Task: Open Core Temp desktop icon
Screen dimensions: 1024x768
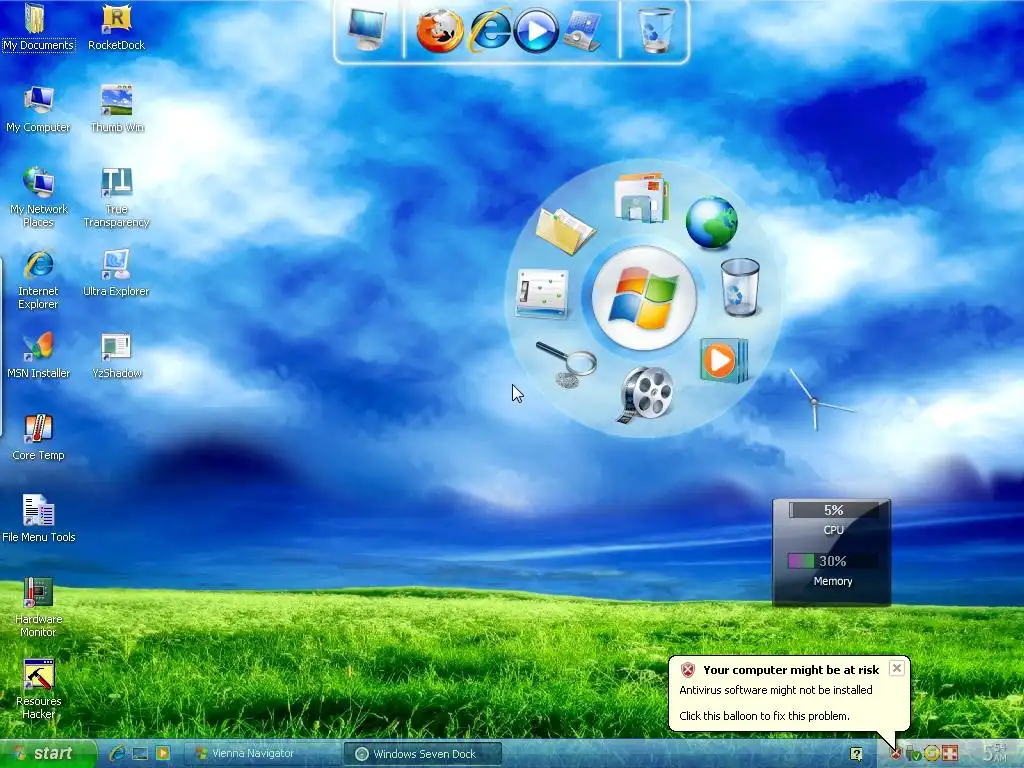Action: pyautogui.click(x=38, y=438)
